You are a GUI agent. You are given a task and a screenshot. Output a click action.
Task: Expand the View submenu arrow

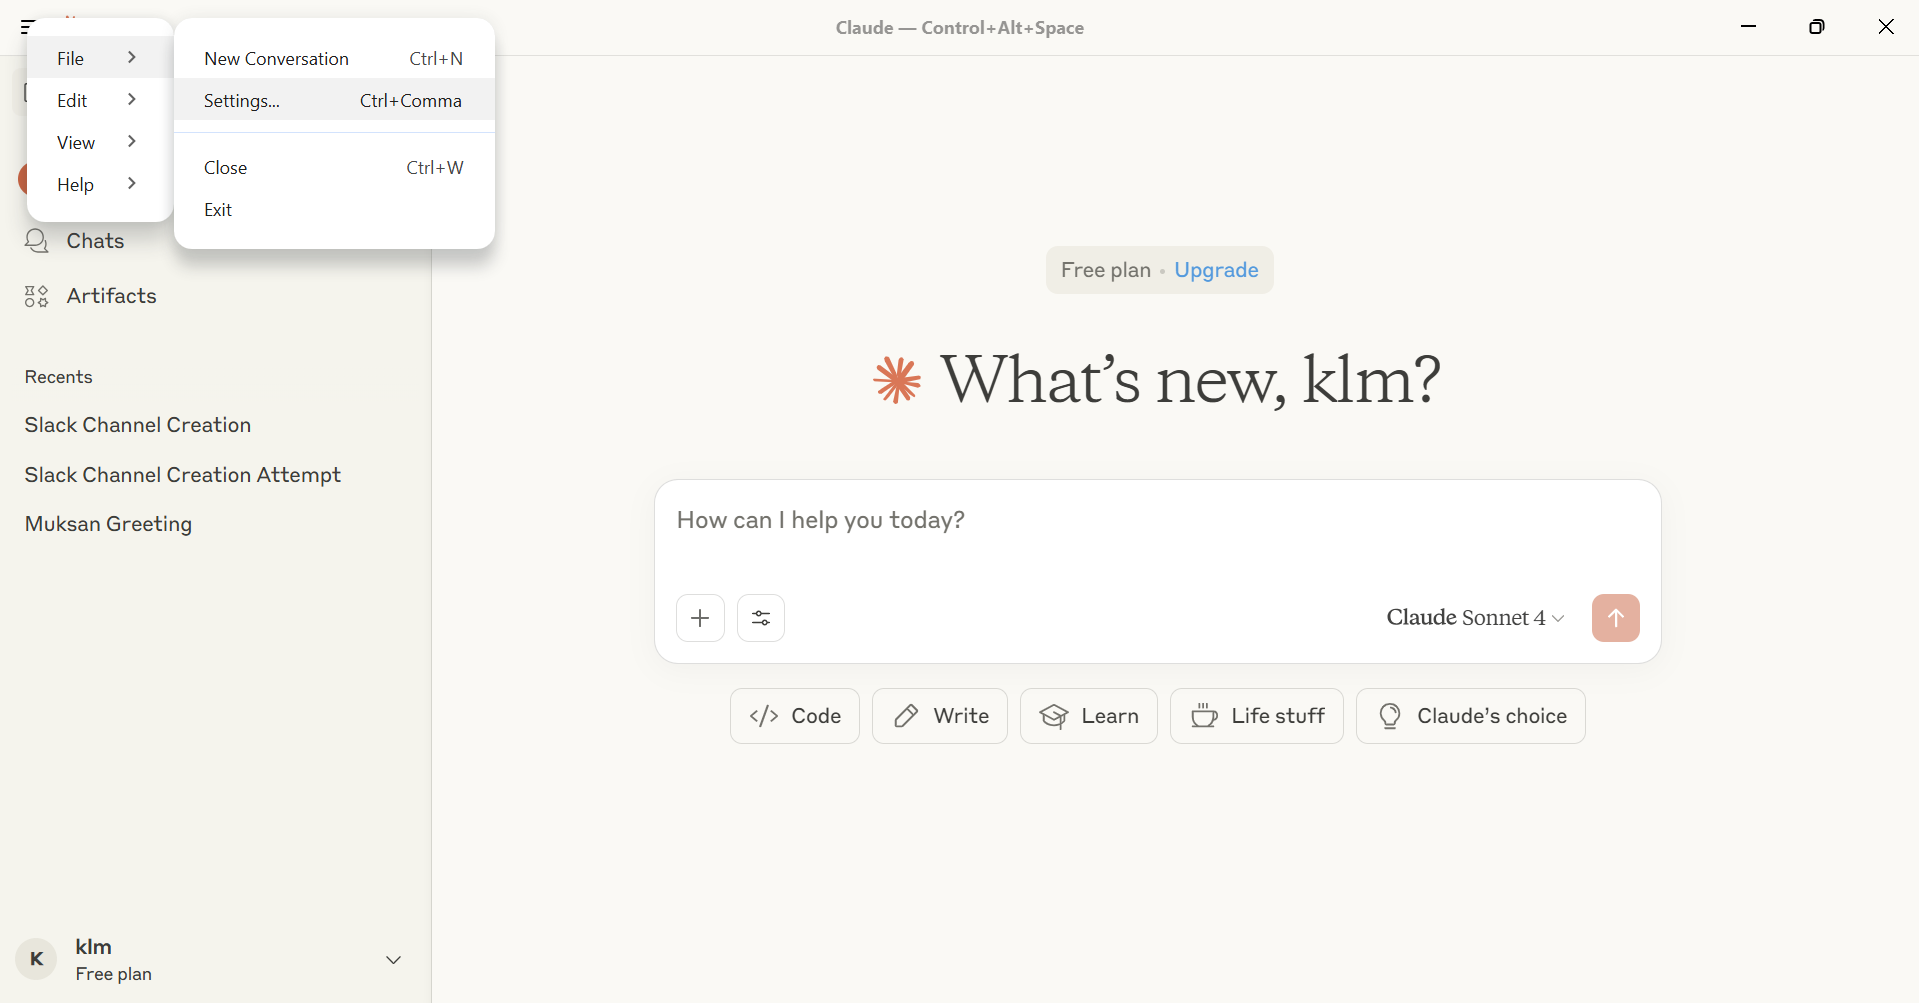[x=131, y=142]
